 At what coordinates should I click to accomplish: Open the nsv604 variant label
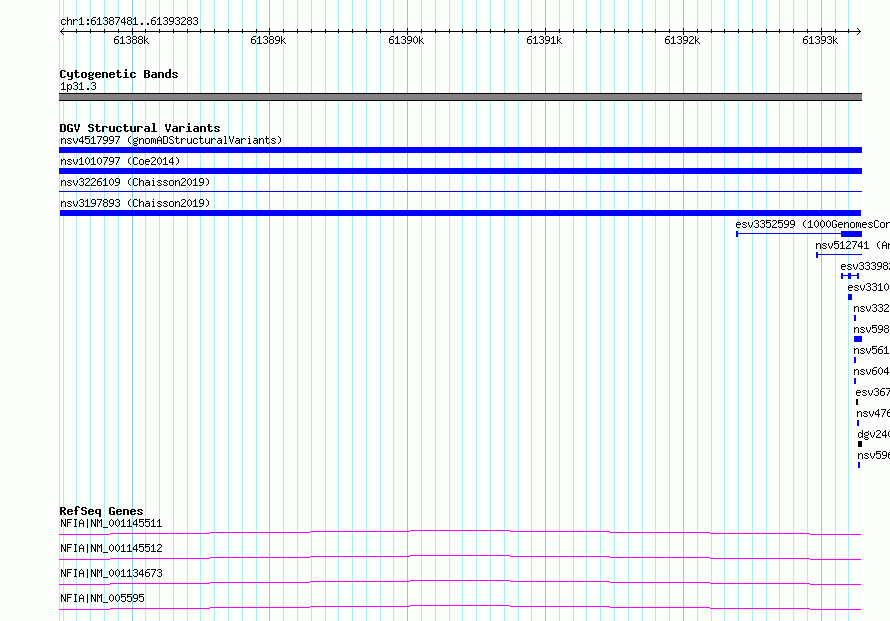pos(871,371)
